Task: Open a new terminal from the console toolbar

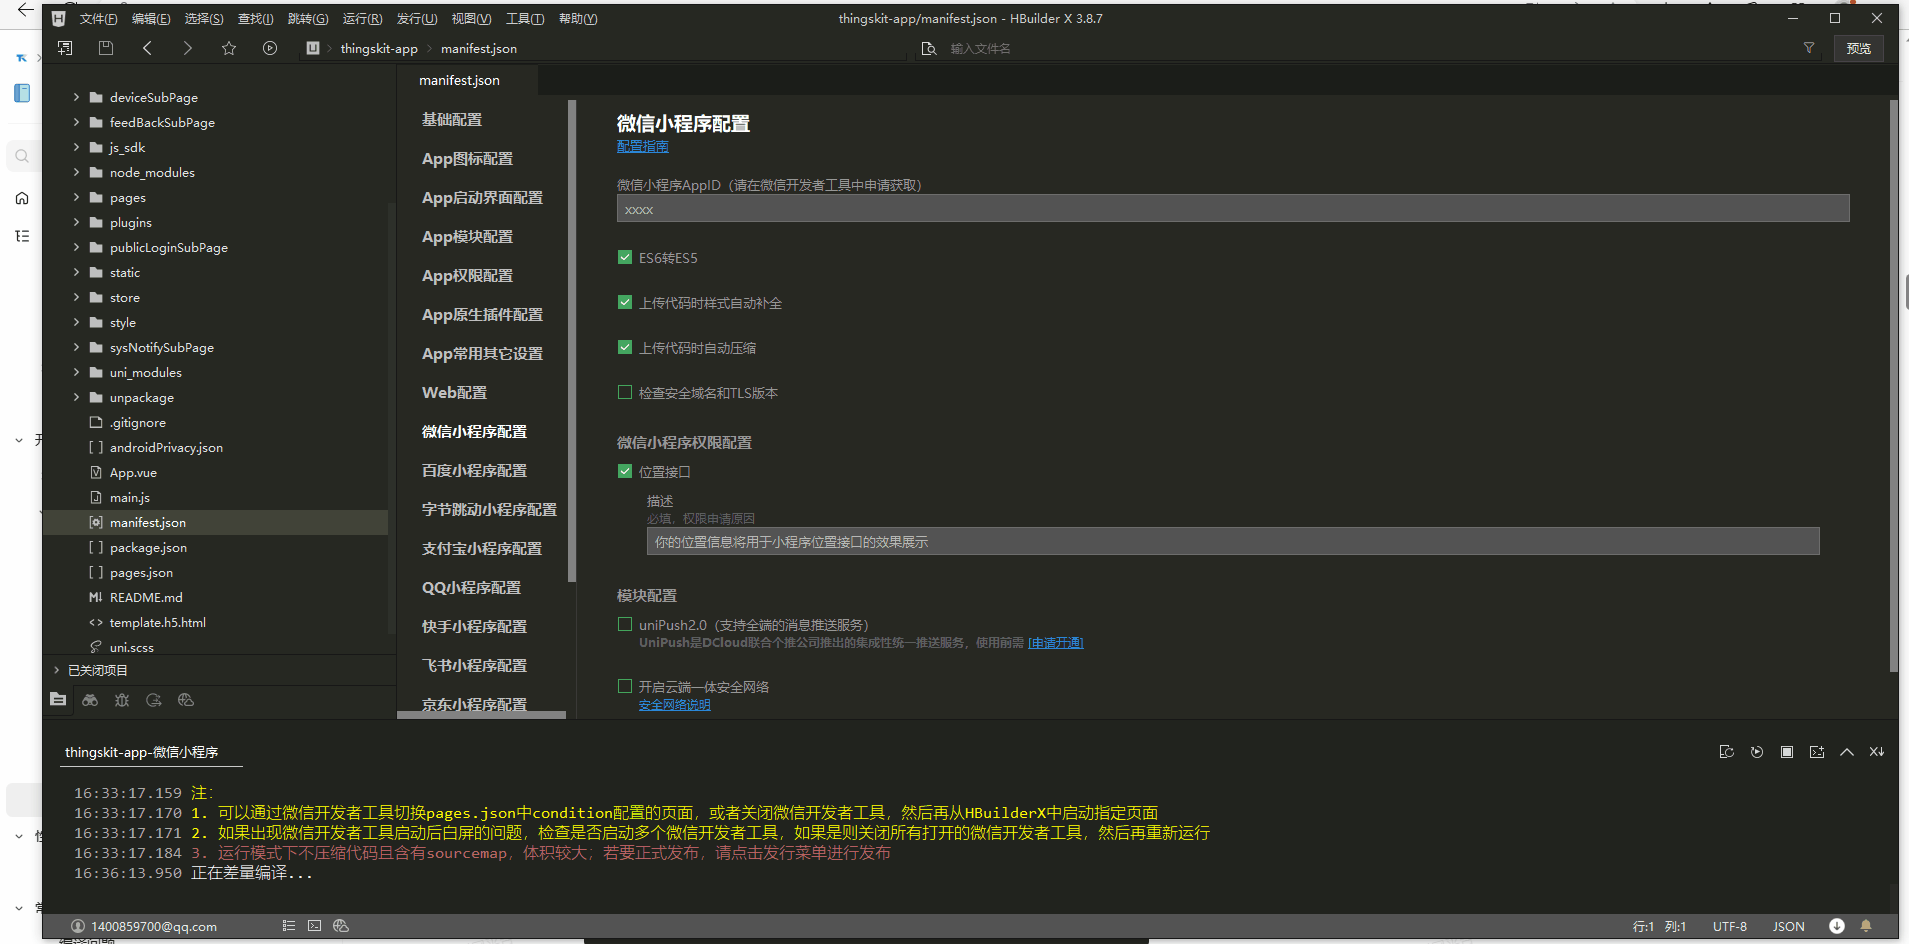Action: coord(1817,752)
